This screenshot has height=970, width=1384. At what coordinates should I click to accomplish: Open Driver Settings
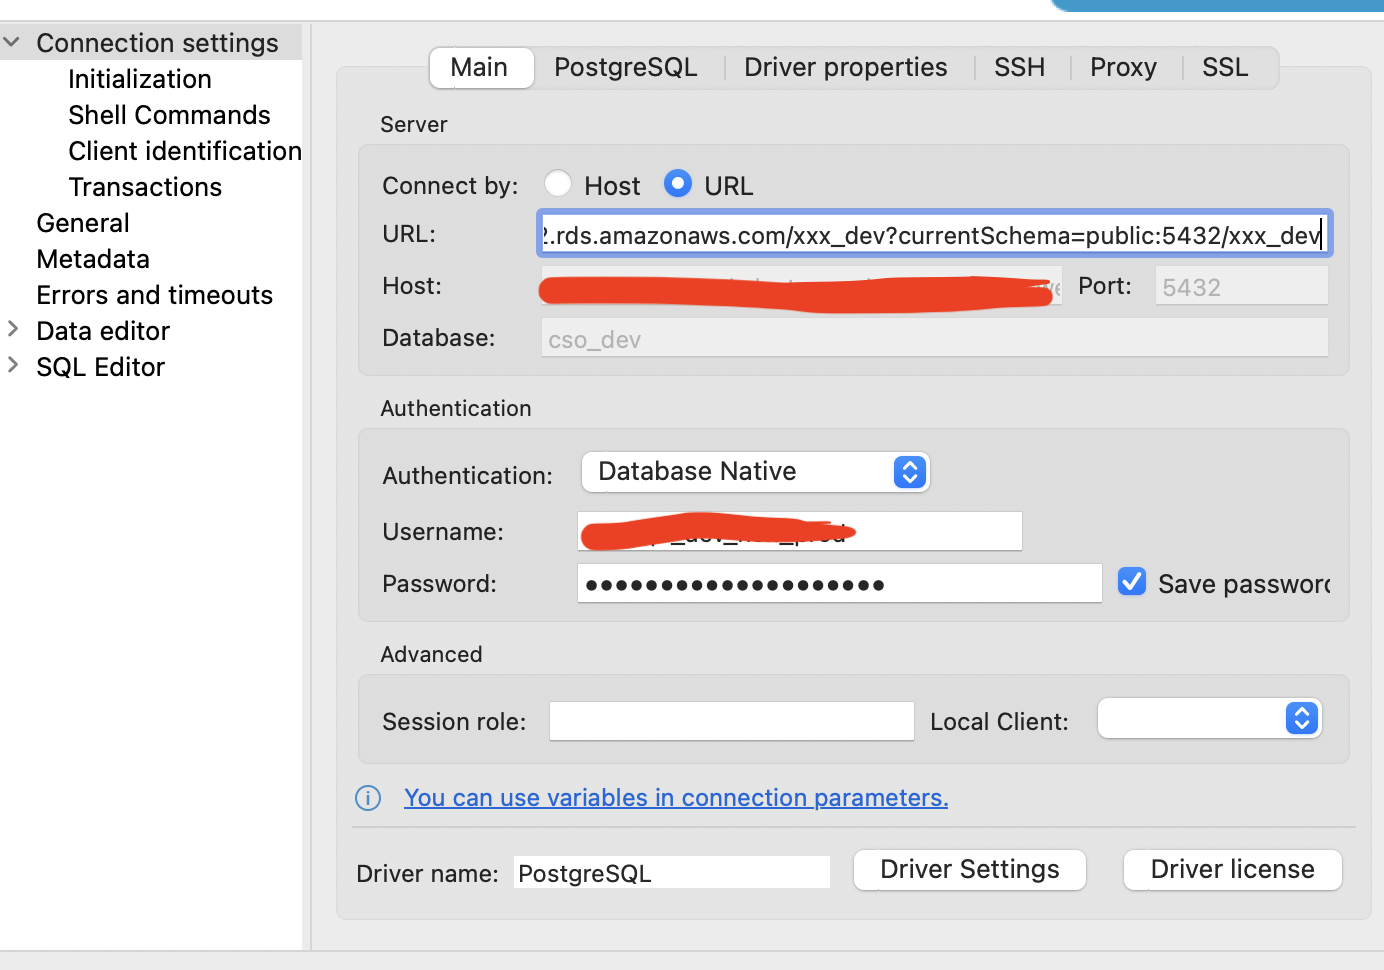(x=969, y=869)
